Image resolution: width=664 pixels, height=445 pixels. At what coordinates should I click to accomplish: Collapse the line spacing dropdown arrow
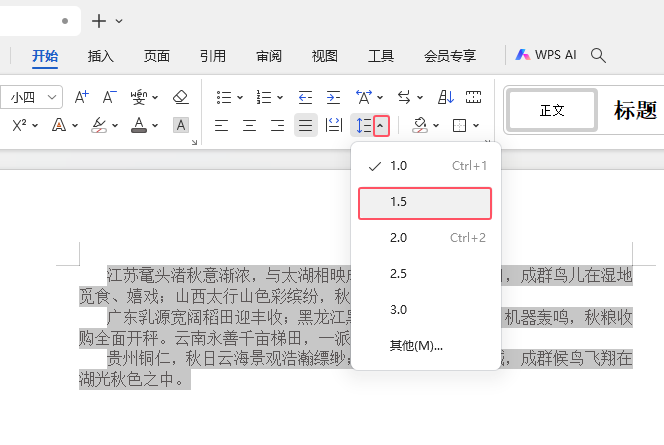381,125
